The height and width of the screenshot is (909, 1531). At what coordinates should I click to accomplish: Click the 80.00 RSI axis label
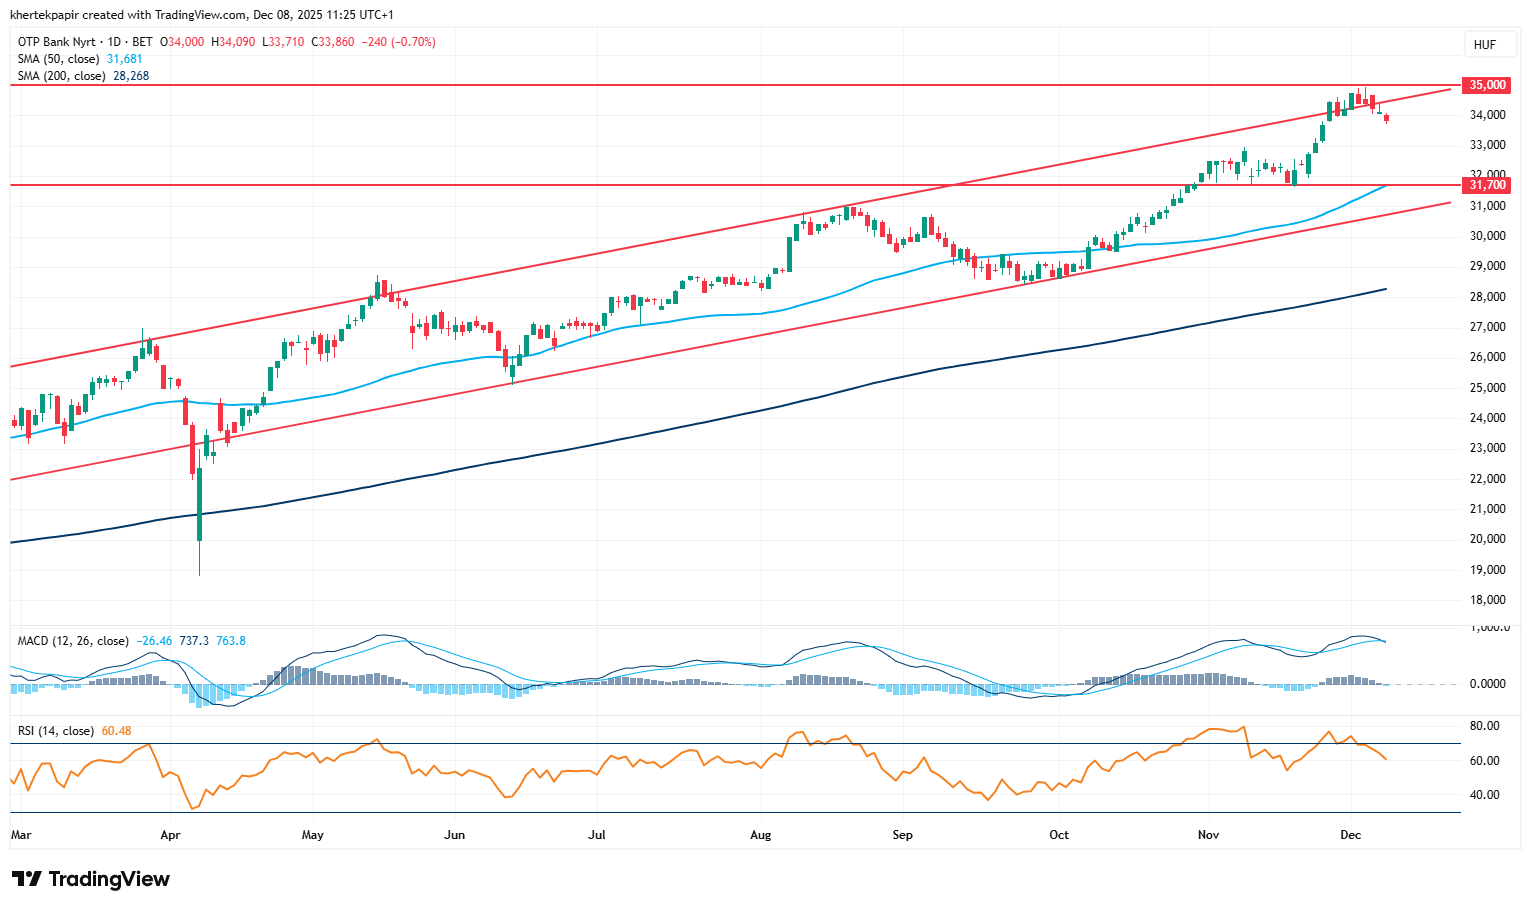tap(1485, 726)
